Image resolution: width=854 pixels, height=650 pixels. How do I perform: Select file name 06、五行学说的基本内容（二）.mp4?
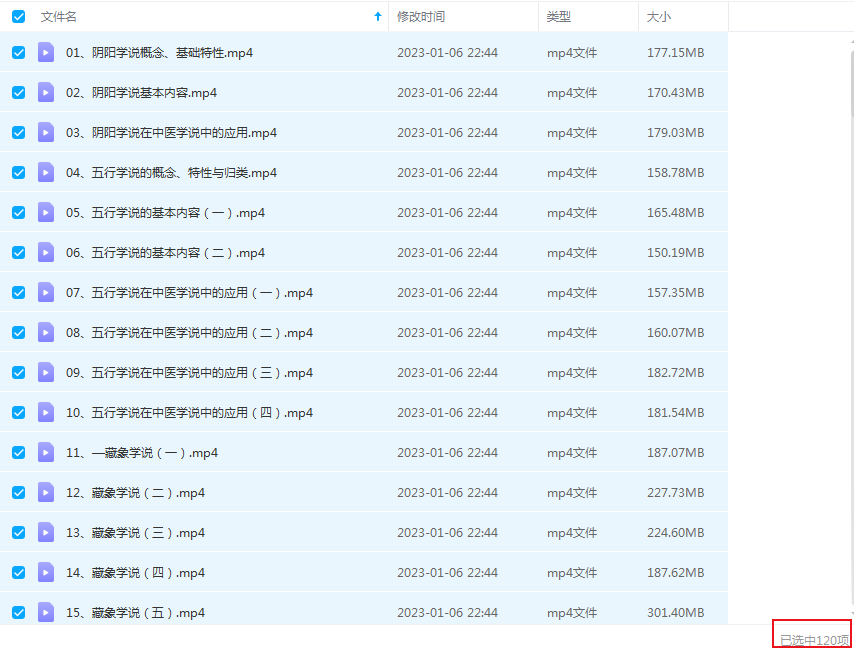[x=166, y=253]
